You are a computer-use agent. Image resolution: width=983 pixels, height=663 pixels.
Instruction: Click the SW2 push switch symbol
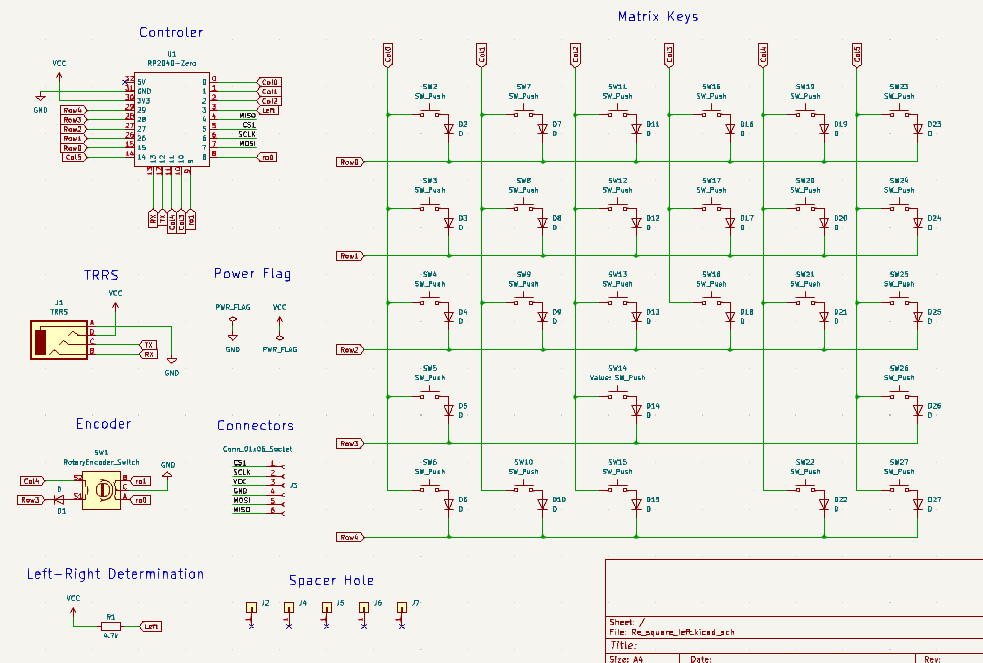[432, 114]
